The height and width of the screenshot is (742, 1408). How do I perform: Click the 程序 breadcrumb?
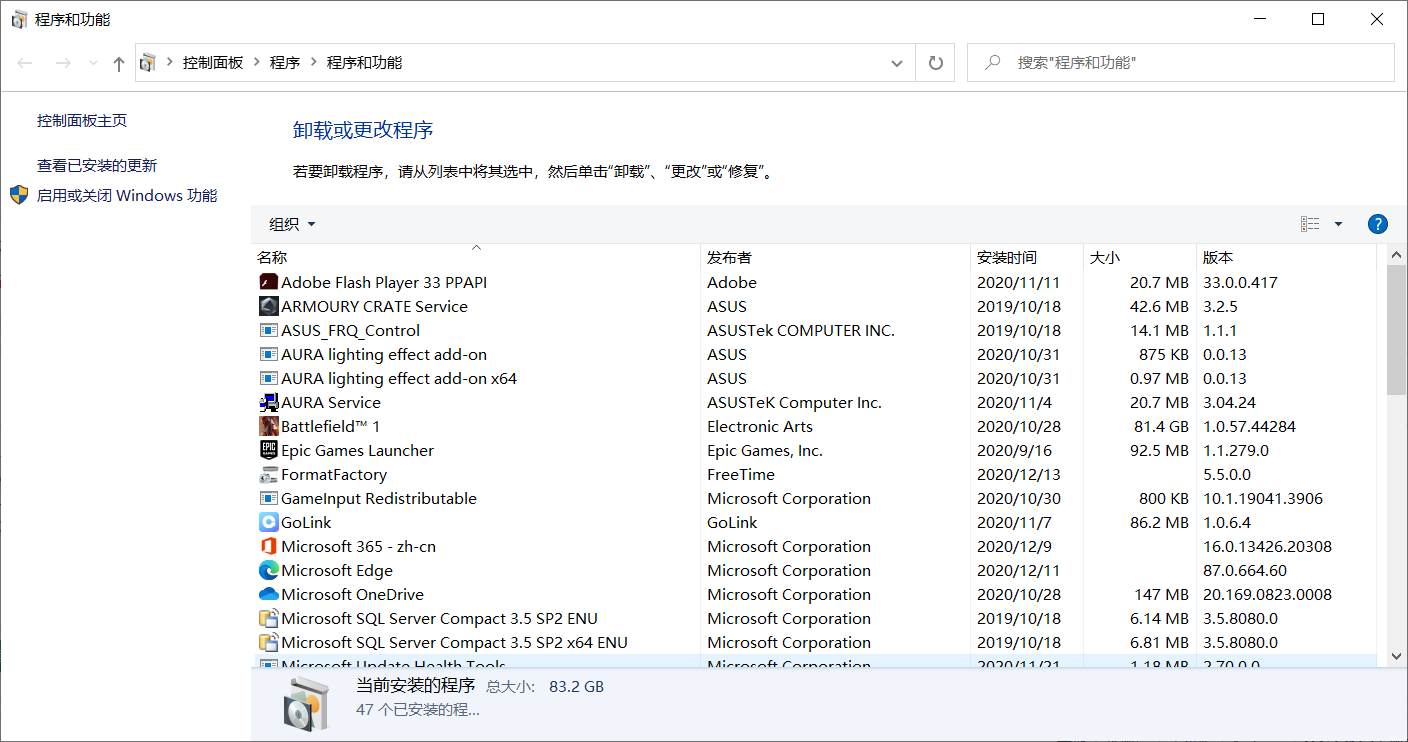(285, 63)
